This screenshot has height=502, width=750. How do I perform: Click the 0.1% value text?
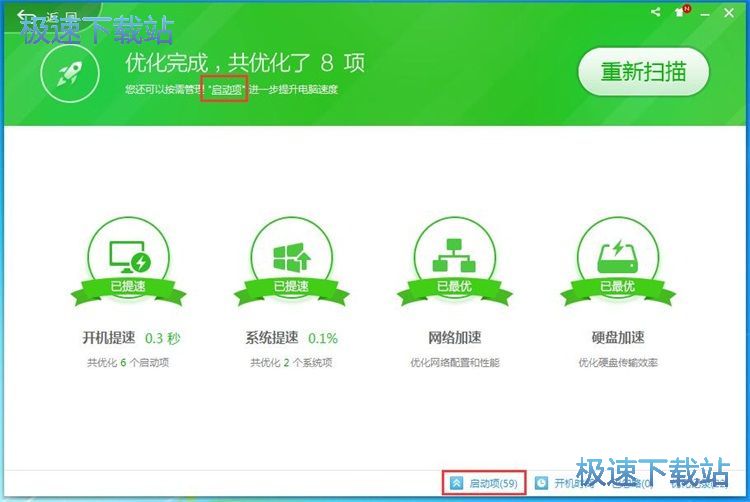323,338
